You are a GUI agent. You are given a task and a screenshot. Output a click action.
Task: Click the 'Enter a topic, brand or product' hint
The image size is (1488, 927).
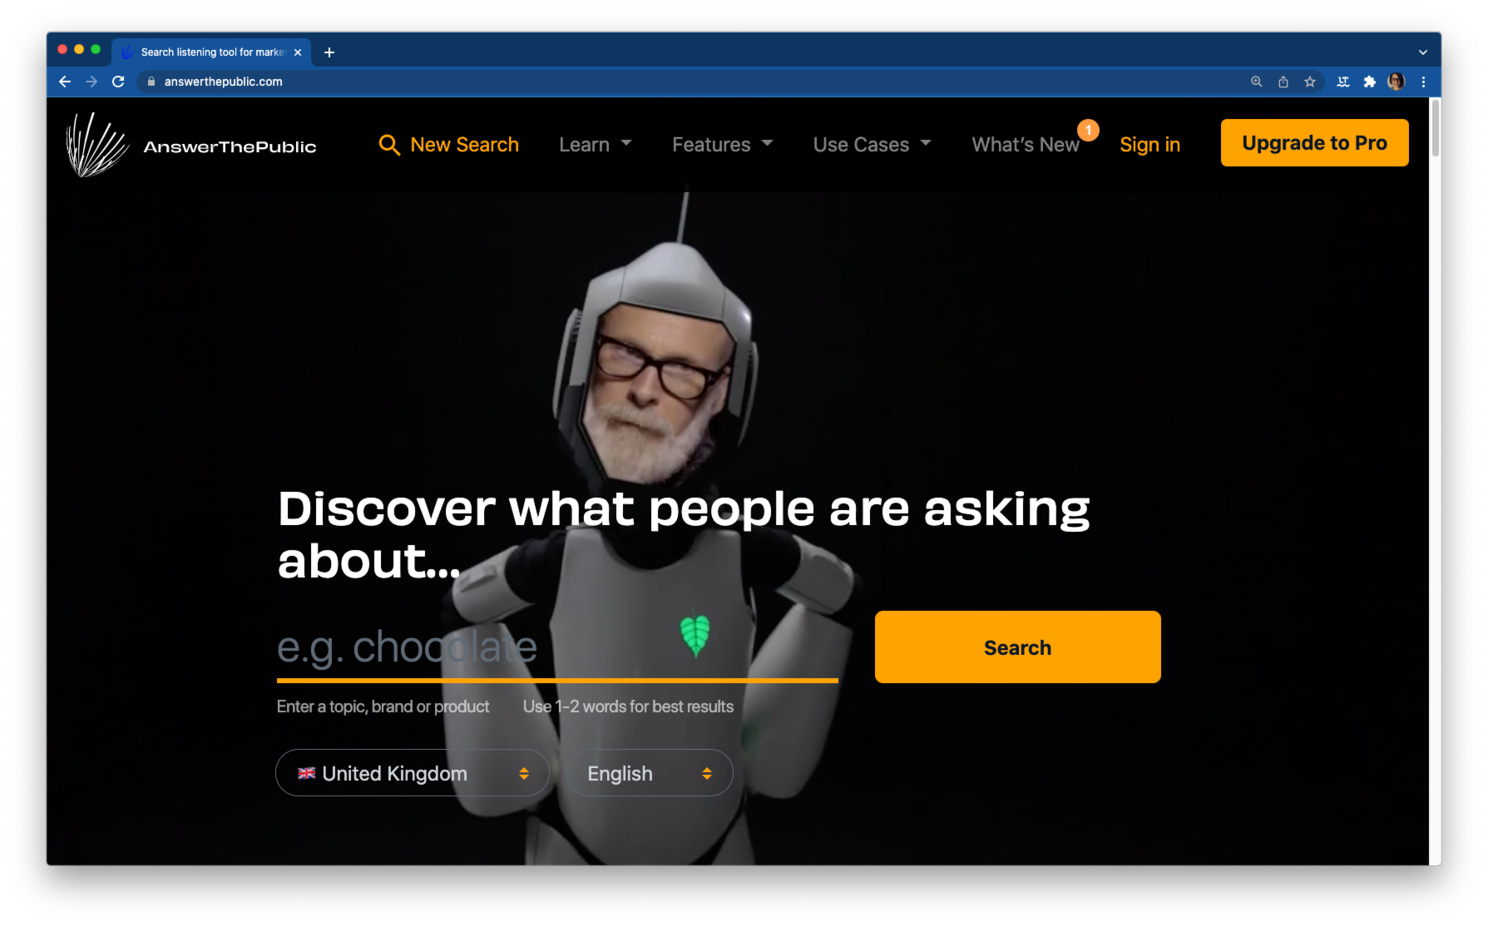pos(383,706)
